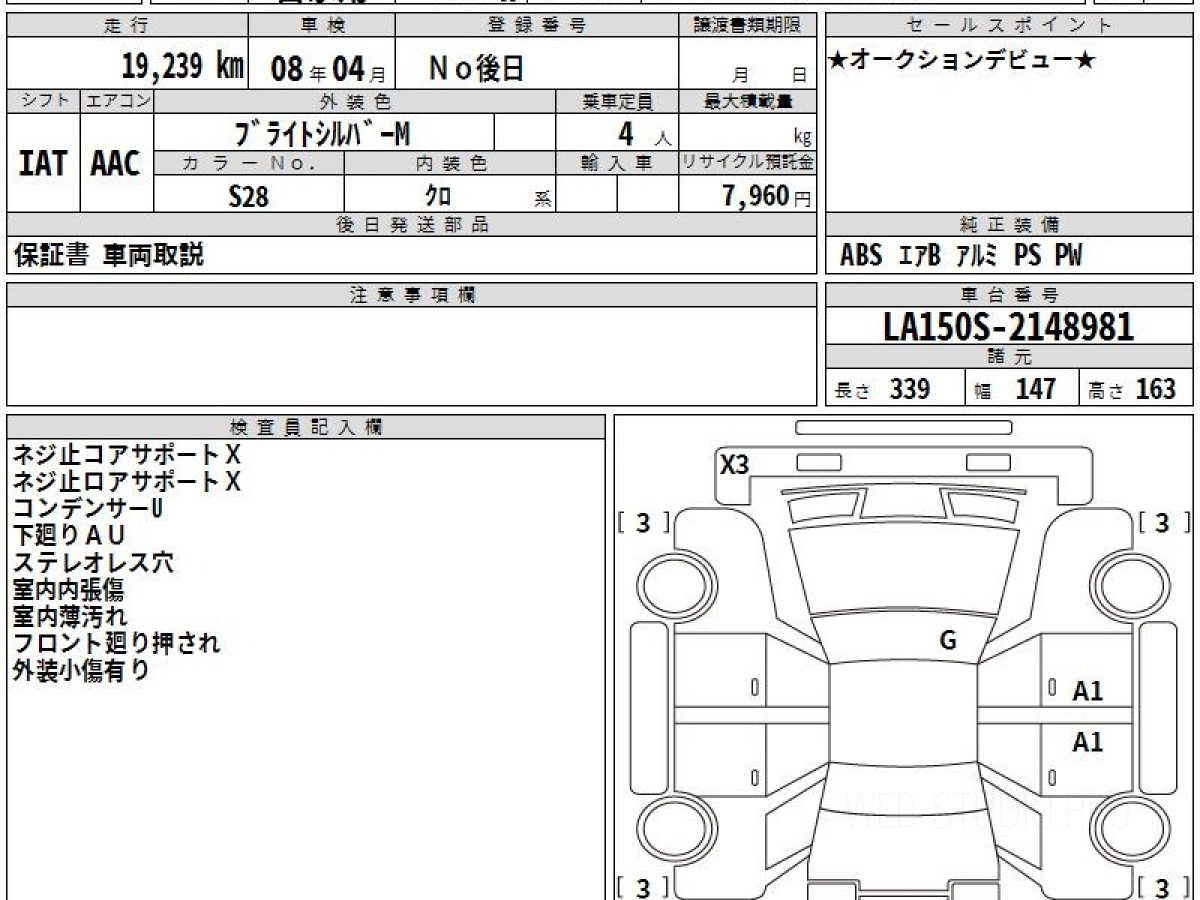The image size is (1200, 900).
Task: Click the equipment list ABS エアB アルミ PS PW
Action: (960, 256)
